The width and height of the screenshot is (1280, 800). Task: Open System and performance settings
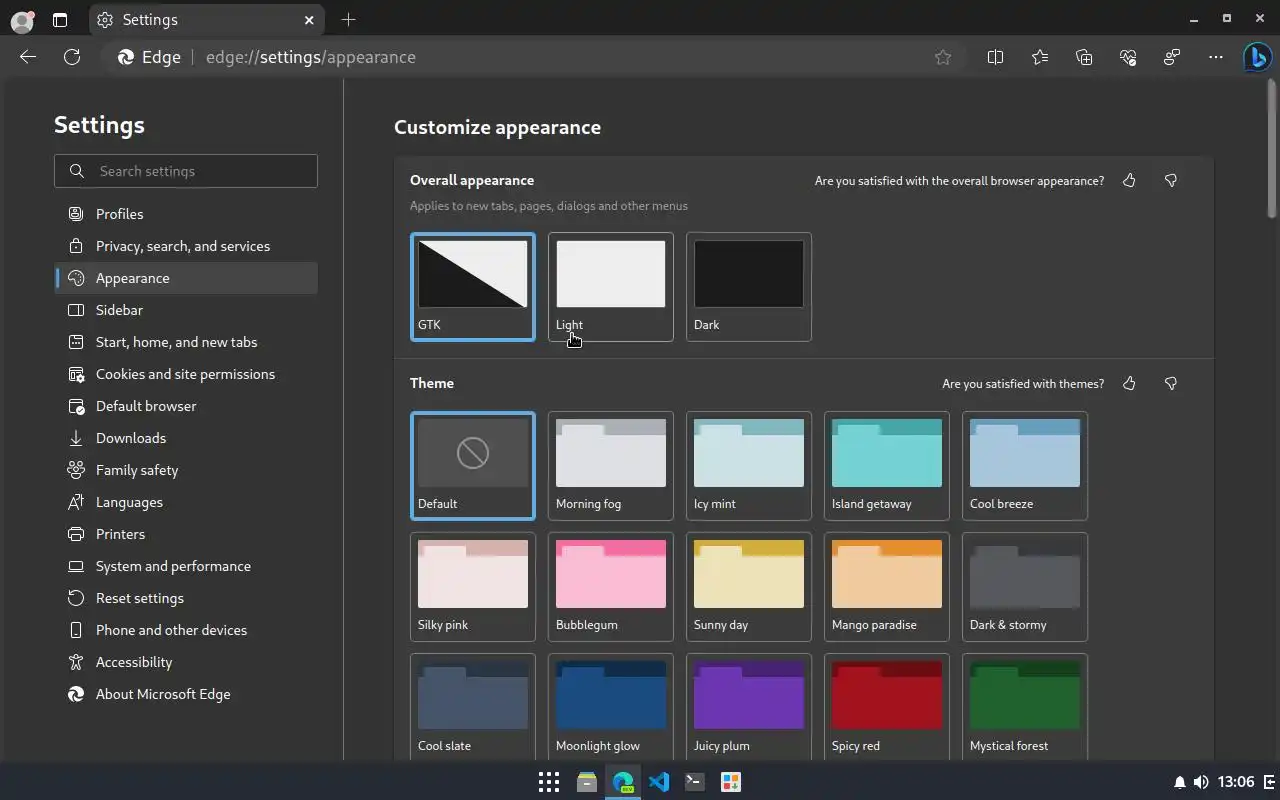(x=186, y=566)
